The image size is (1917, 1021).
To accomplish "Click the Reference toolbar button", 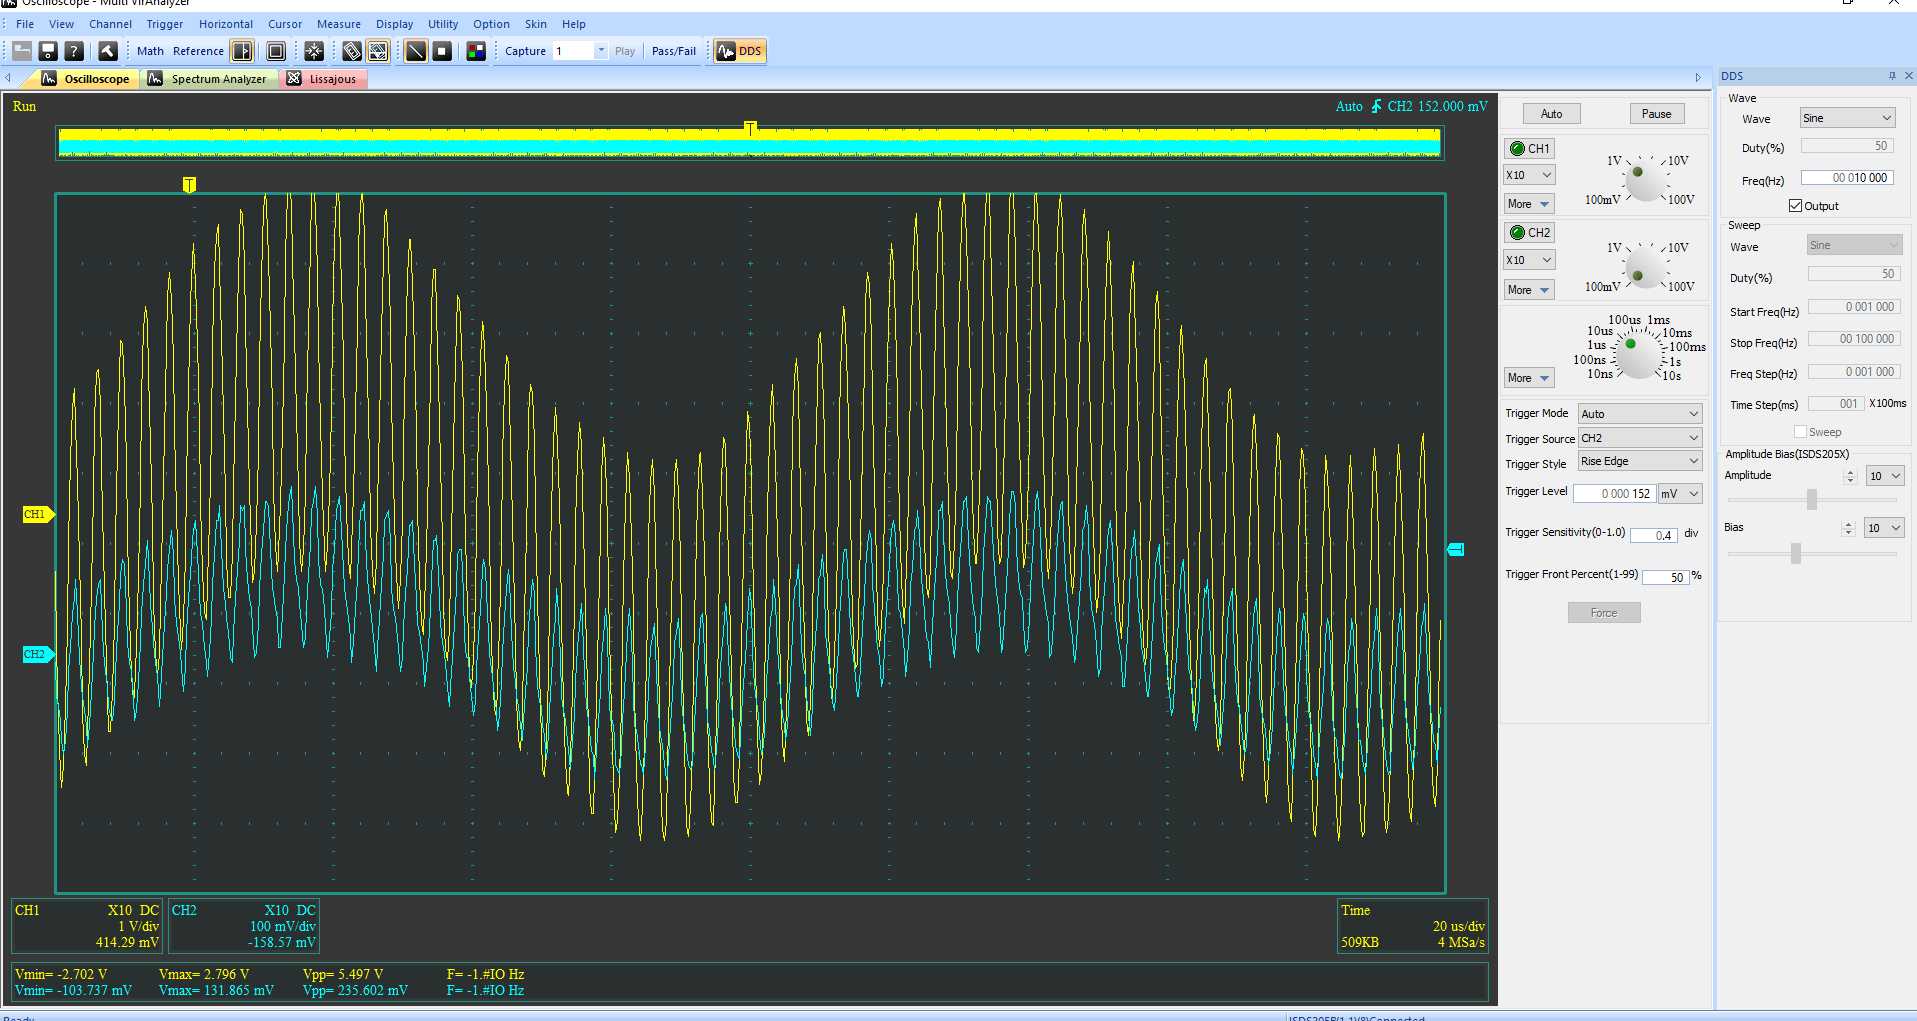I will coord(198,51).
